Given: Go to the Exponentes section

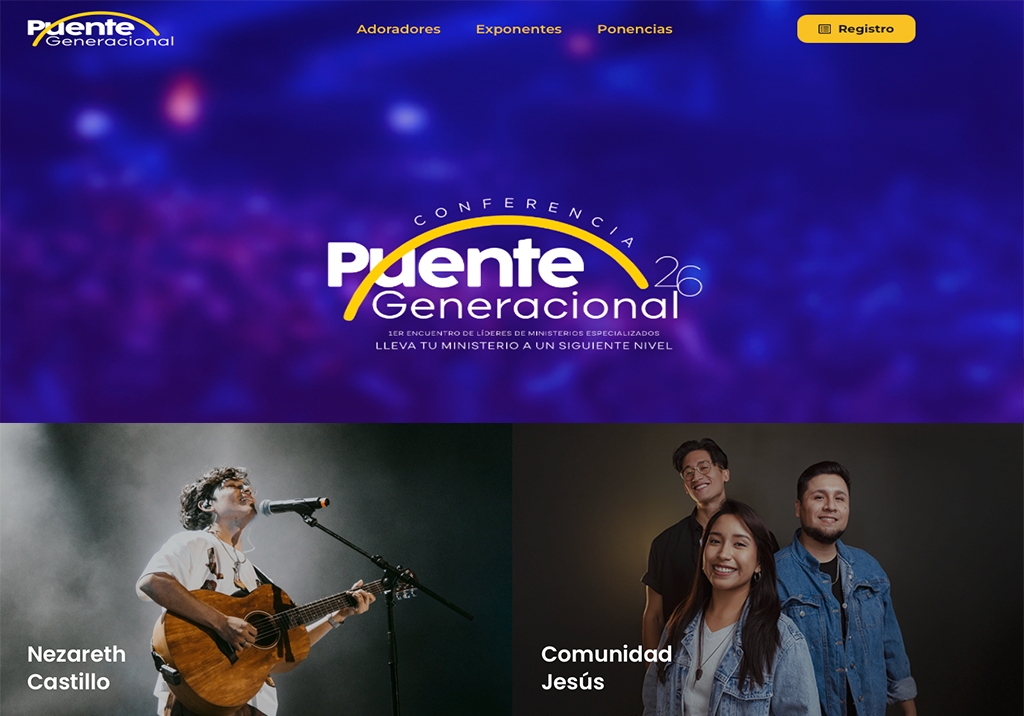Looking at the screenshot, I should (x=519, y=29).
